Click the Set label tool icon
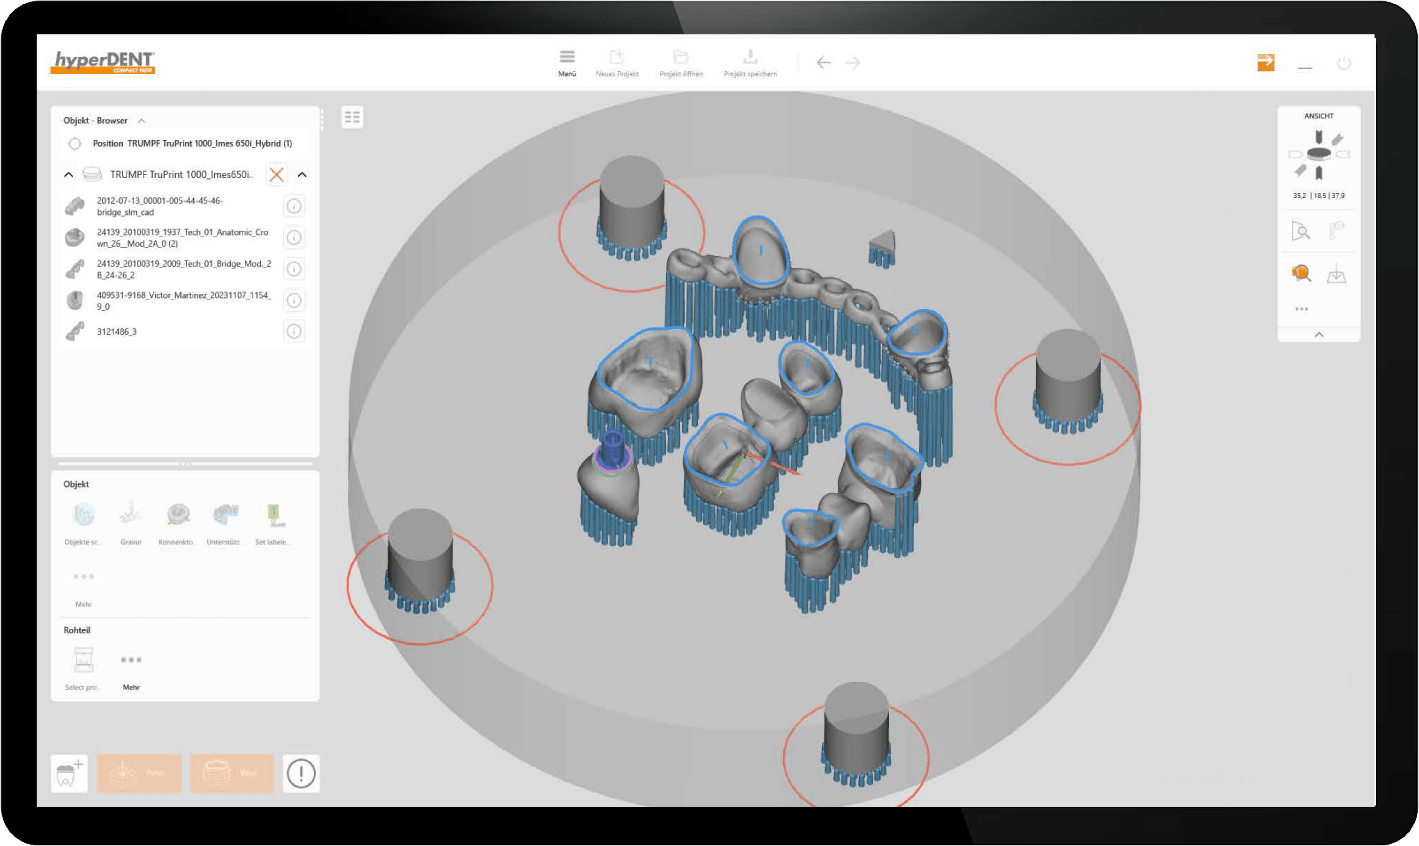The height and width of the screenshot is (846, 1419). (x=273, y=516)
